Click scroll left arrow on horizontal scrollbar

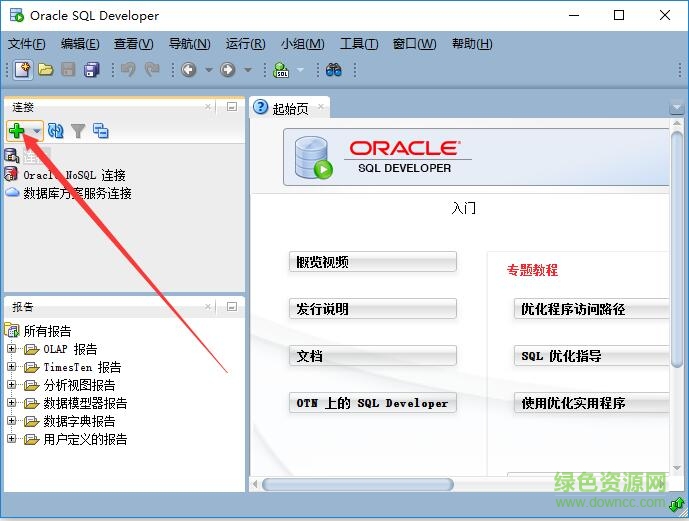255,485
